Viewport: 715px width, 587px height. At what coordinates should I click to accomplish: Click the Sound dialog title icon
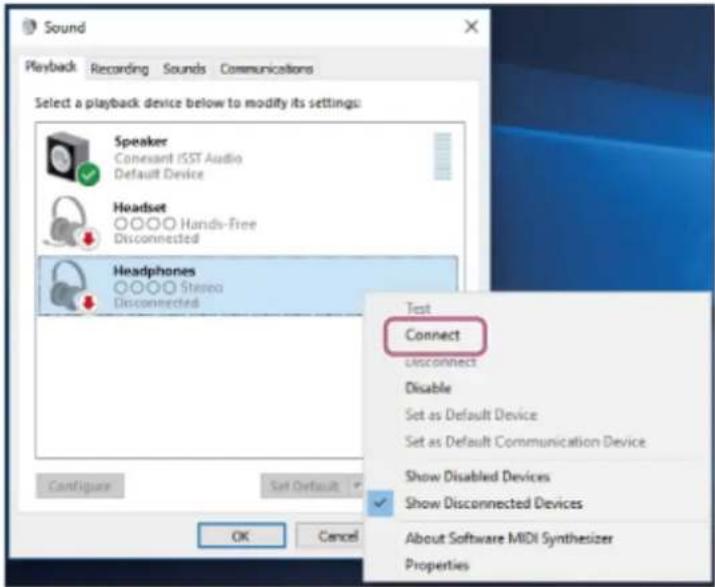30,27
